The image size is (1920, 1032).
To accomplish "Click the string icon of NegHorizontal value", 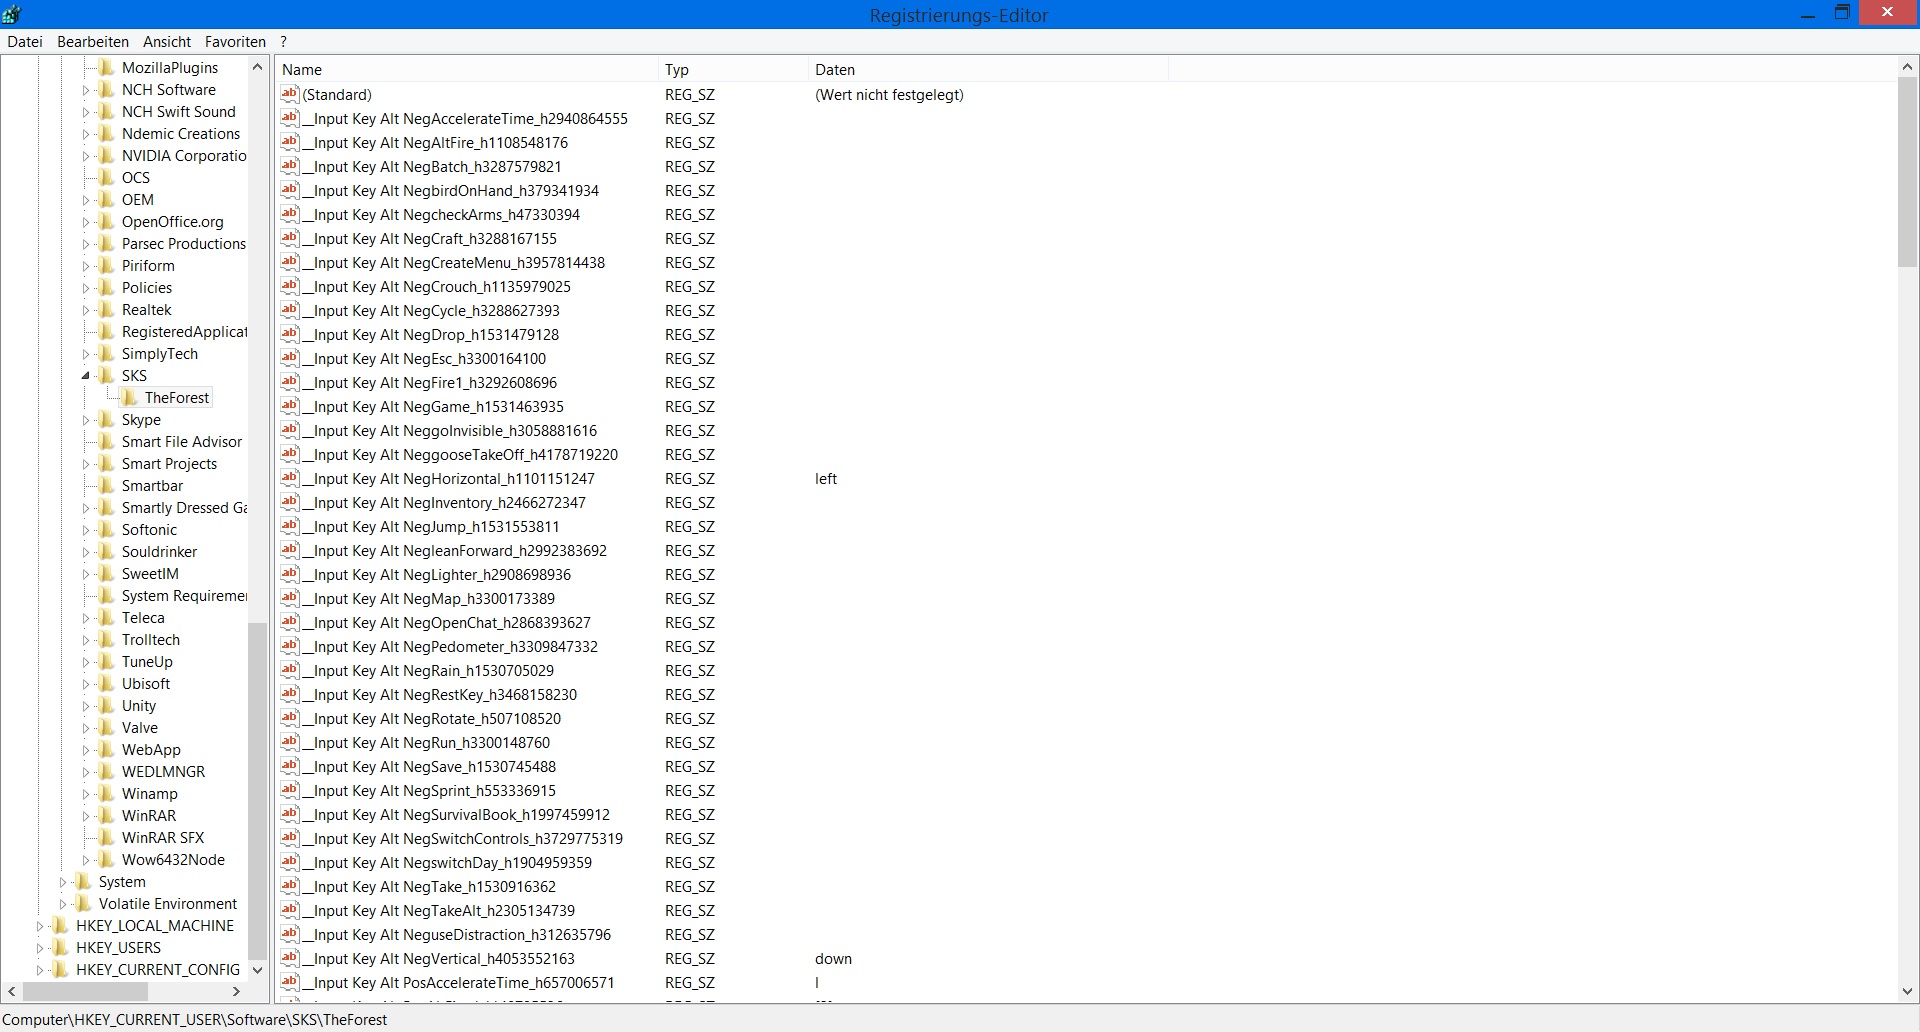I will click(290, 479).
